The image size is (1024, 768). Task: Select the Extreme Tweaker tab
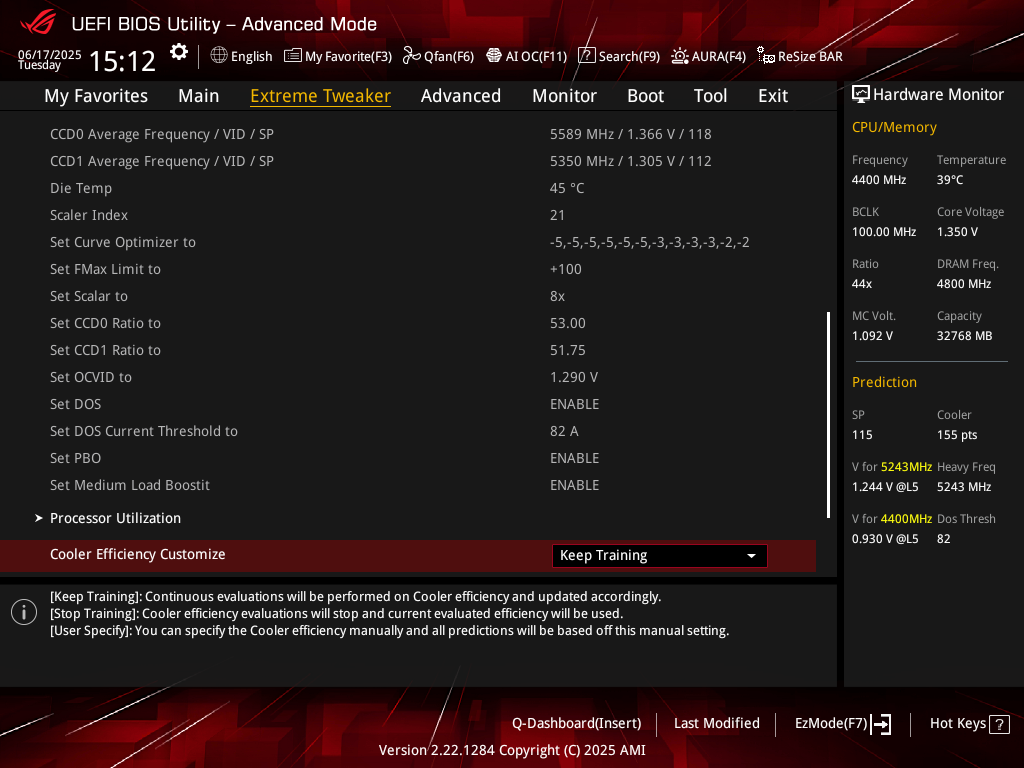coord(321,96)
